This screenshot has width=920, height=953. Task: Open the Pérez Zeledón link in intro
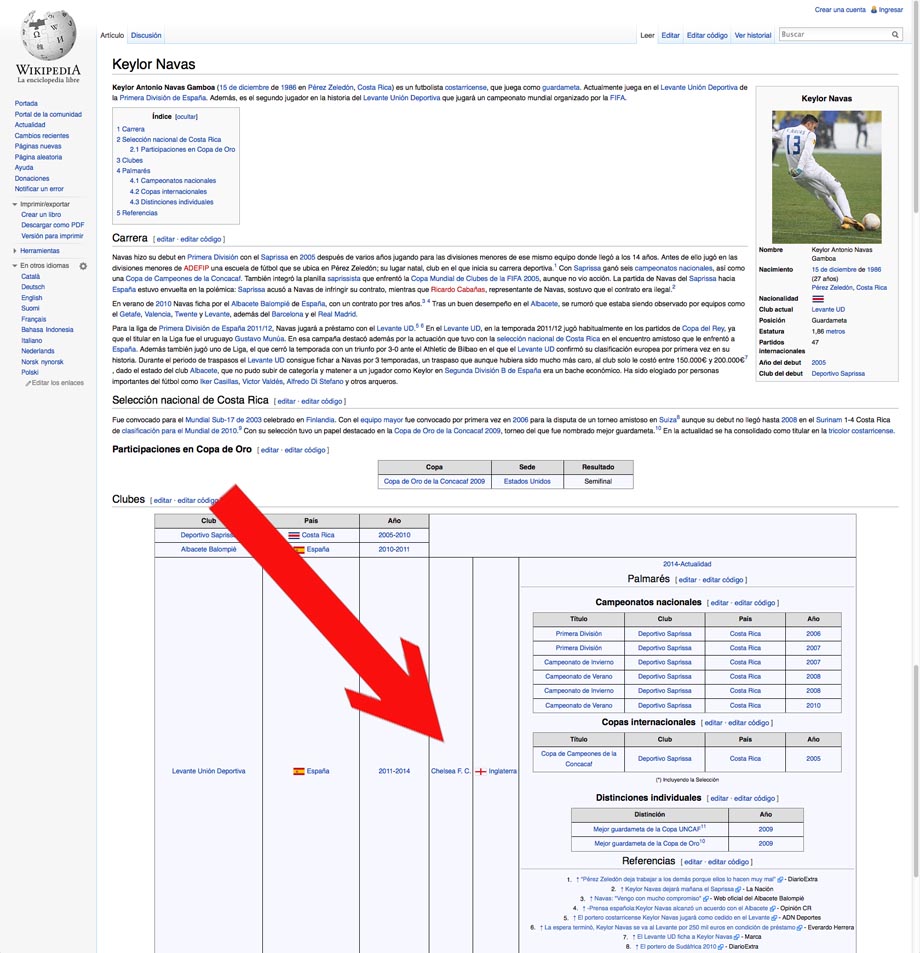(x=330, y=88)
